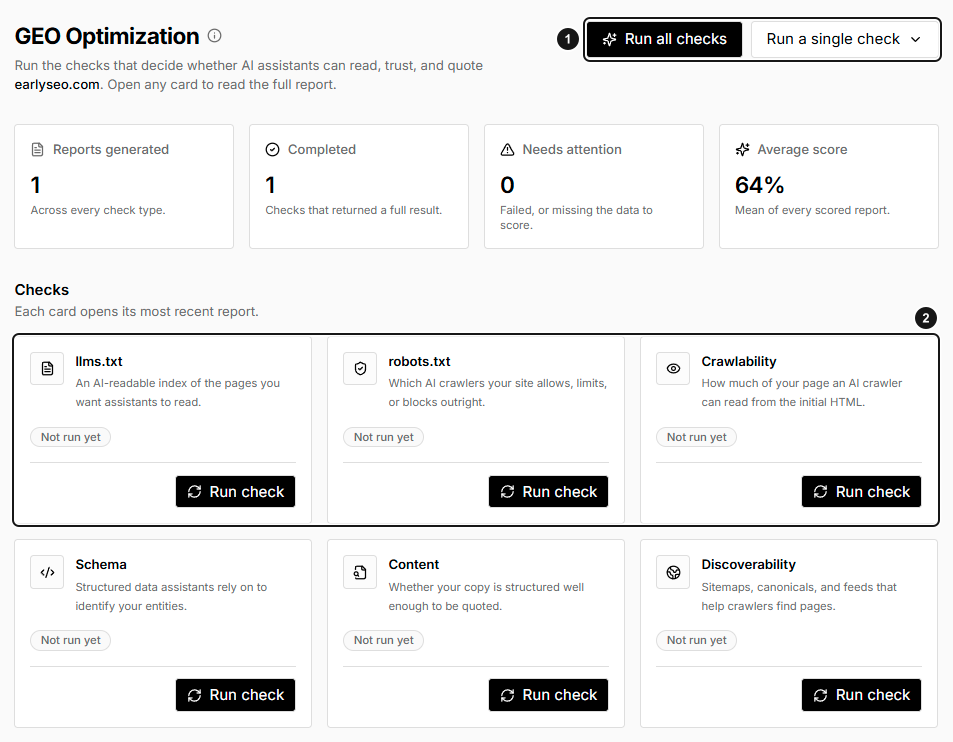The height and width of the screenshot is (742, 953).
Task: Click the checkmark circle icon next to Completed
Action: point(272,149)
